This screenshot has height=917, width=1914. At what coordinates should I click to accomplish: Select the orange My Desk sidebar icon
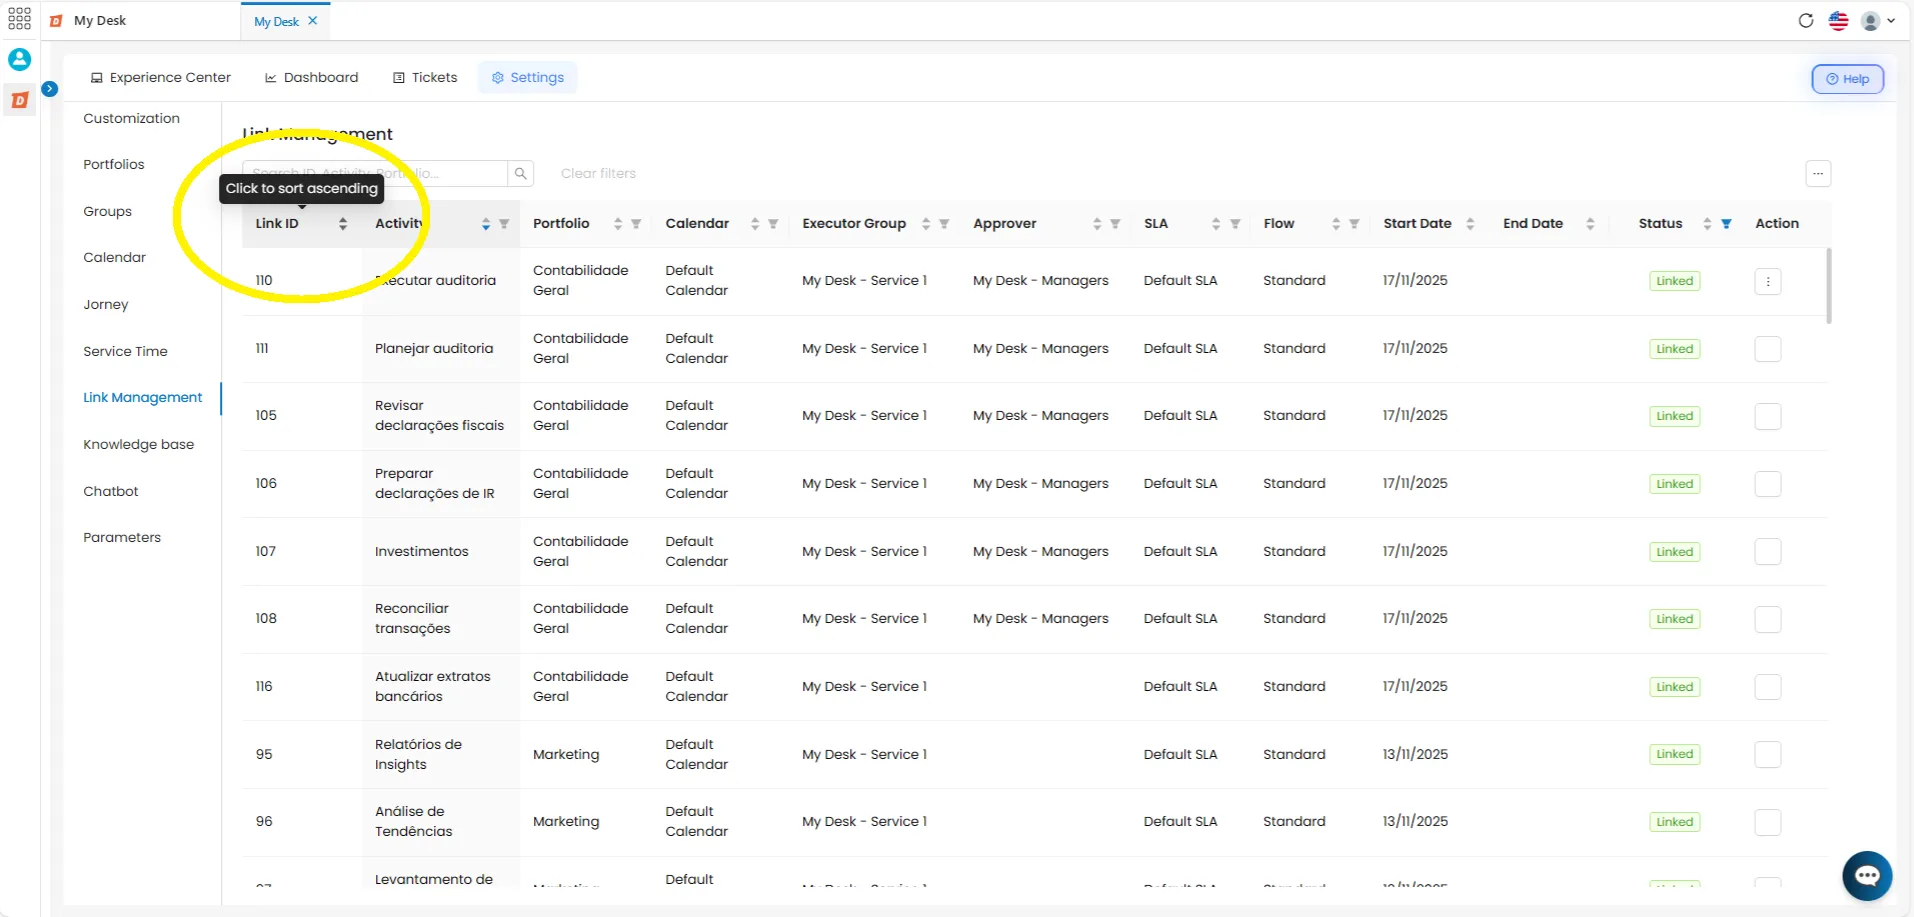tap(19, 100)
